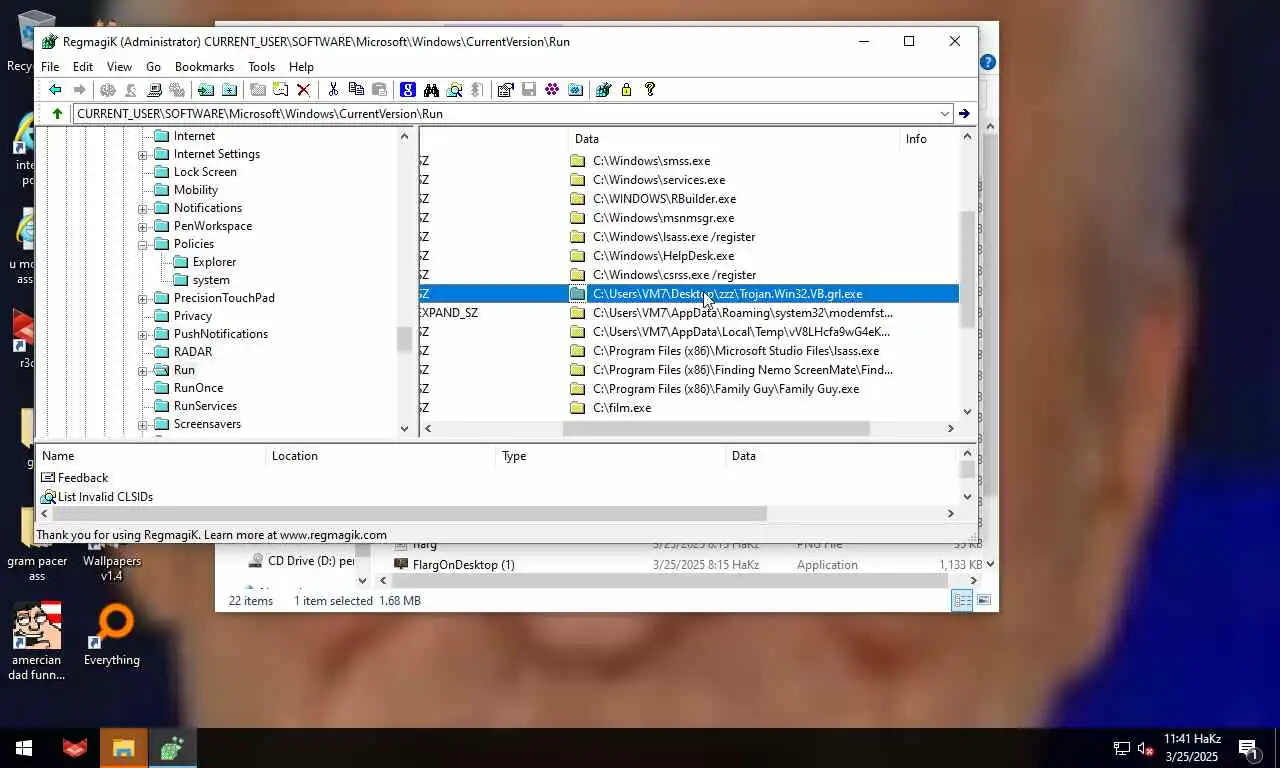This screenshot has width=1280, height=768.
Task: Go back with the green left arrow
Action: coord(55,89)
